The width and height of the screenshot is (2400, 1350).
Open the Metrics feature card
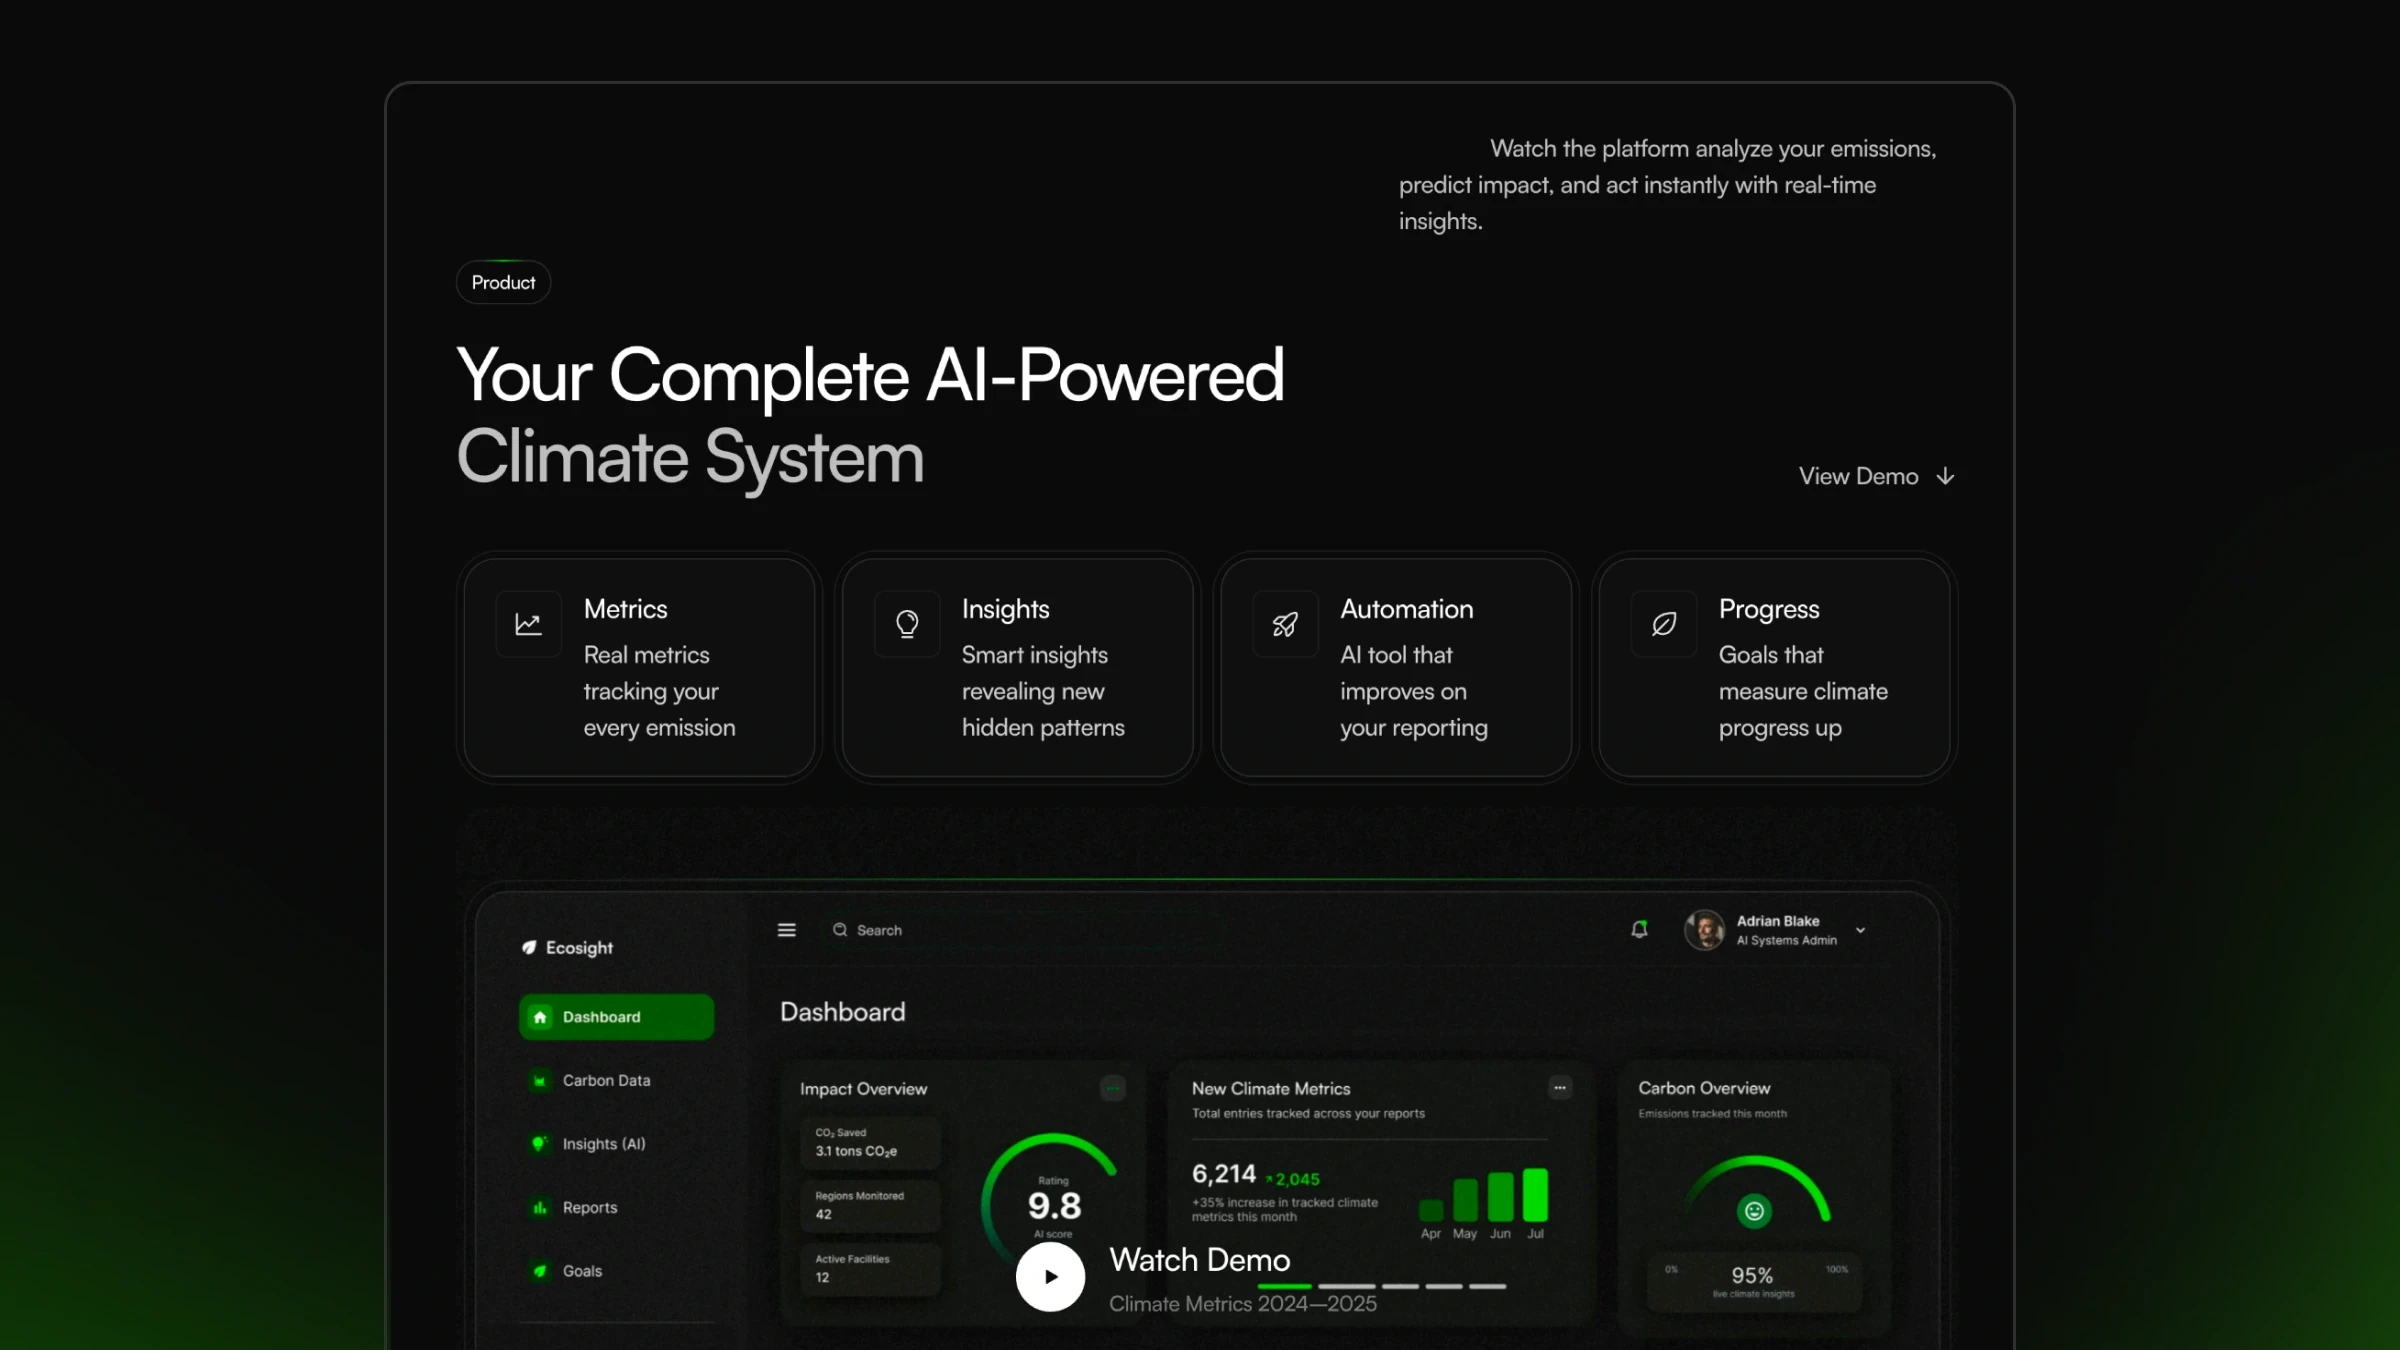coord(640,667)
